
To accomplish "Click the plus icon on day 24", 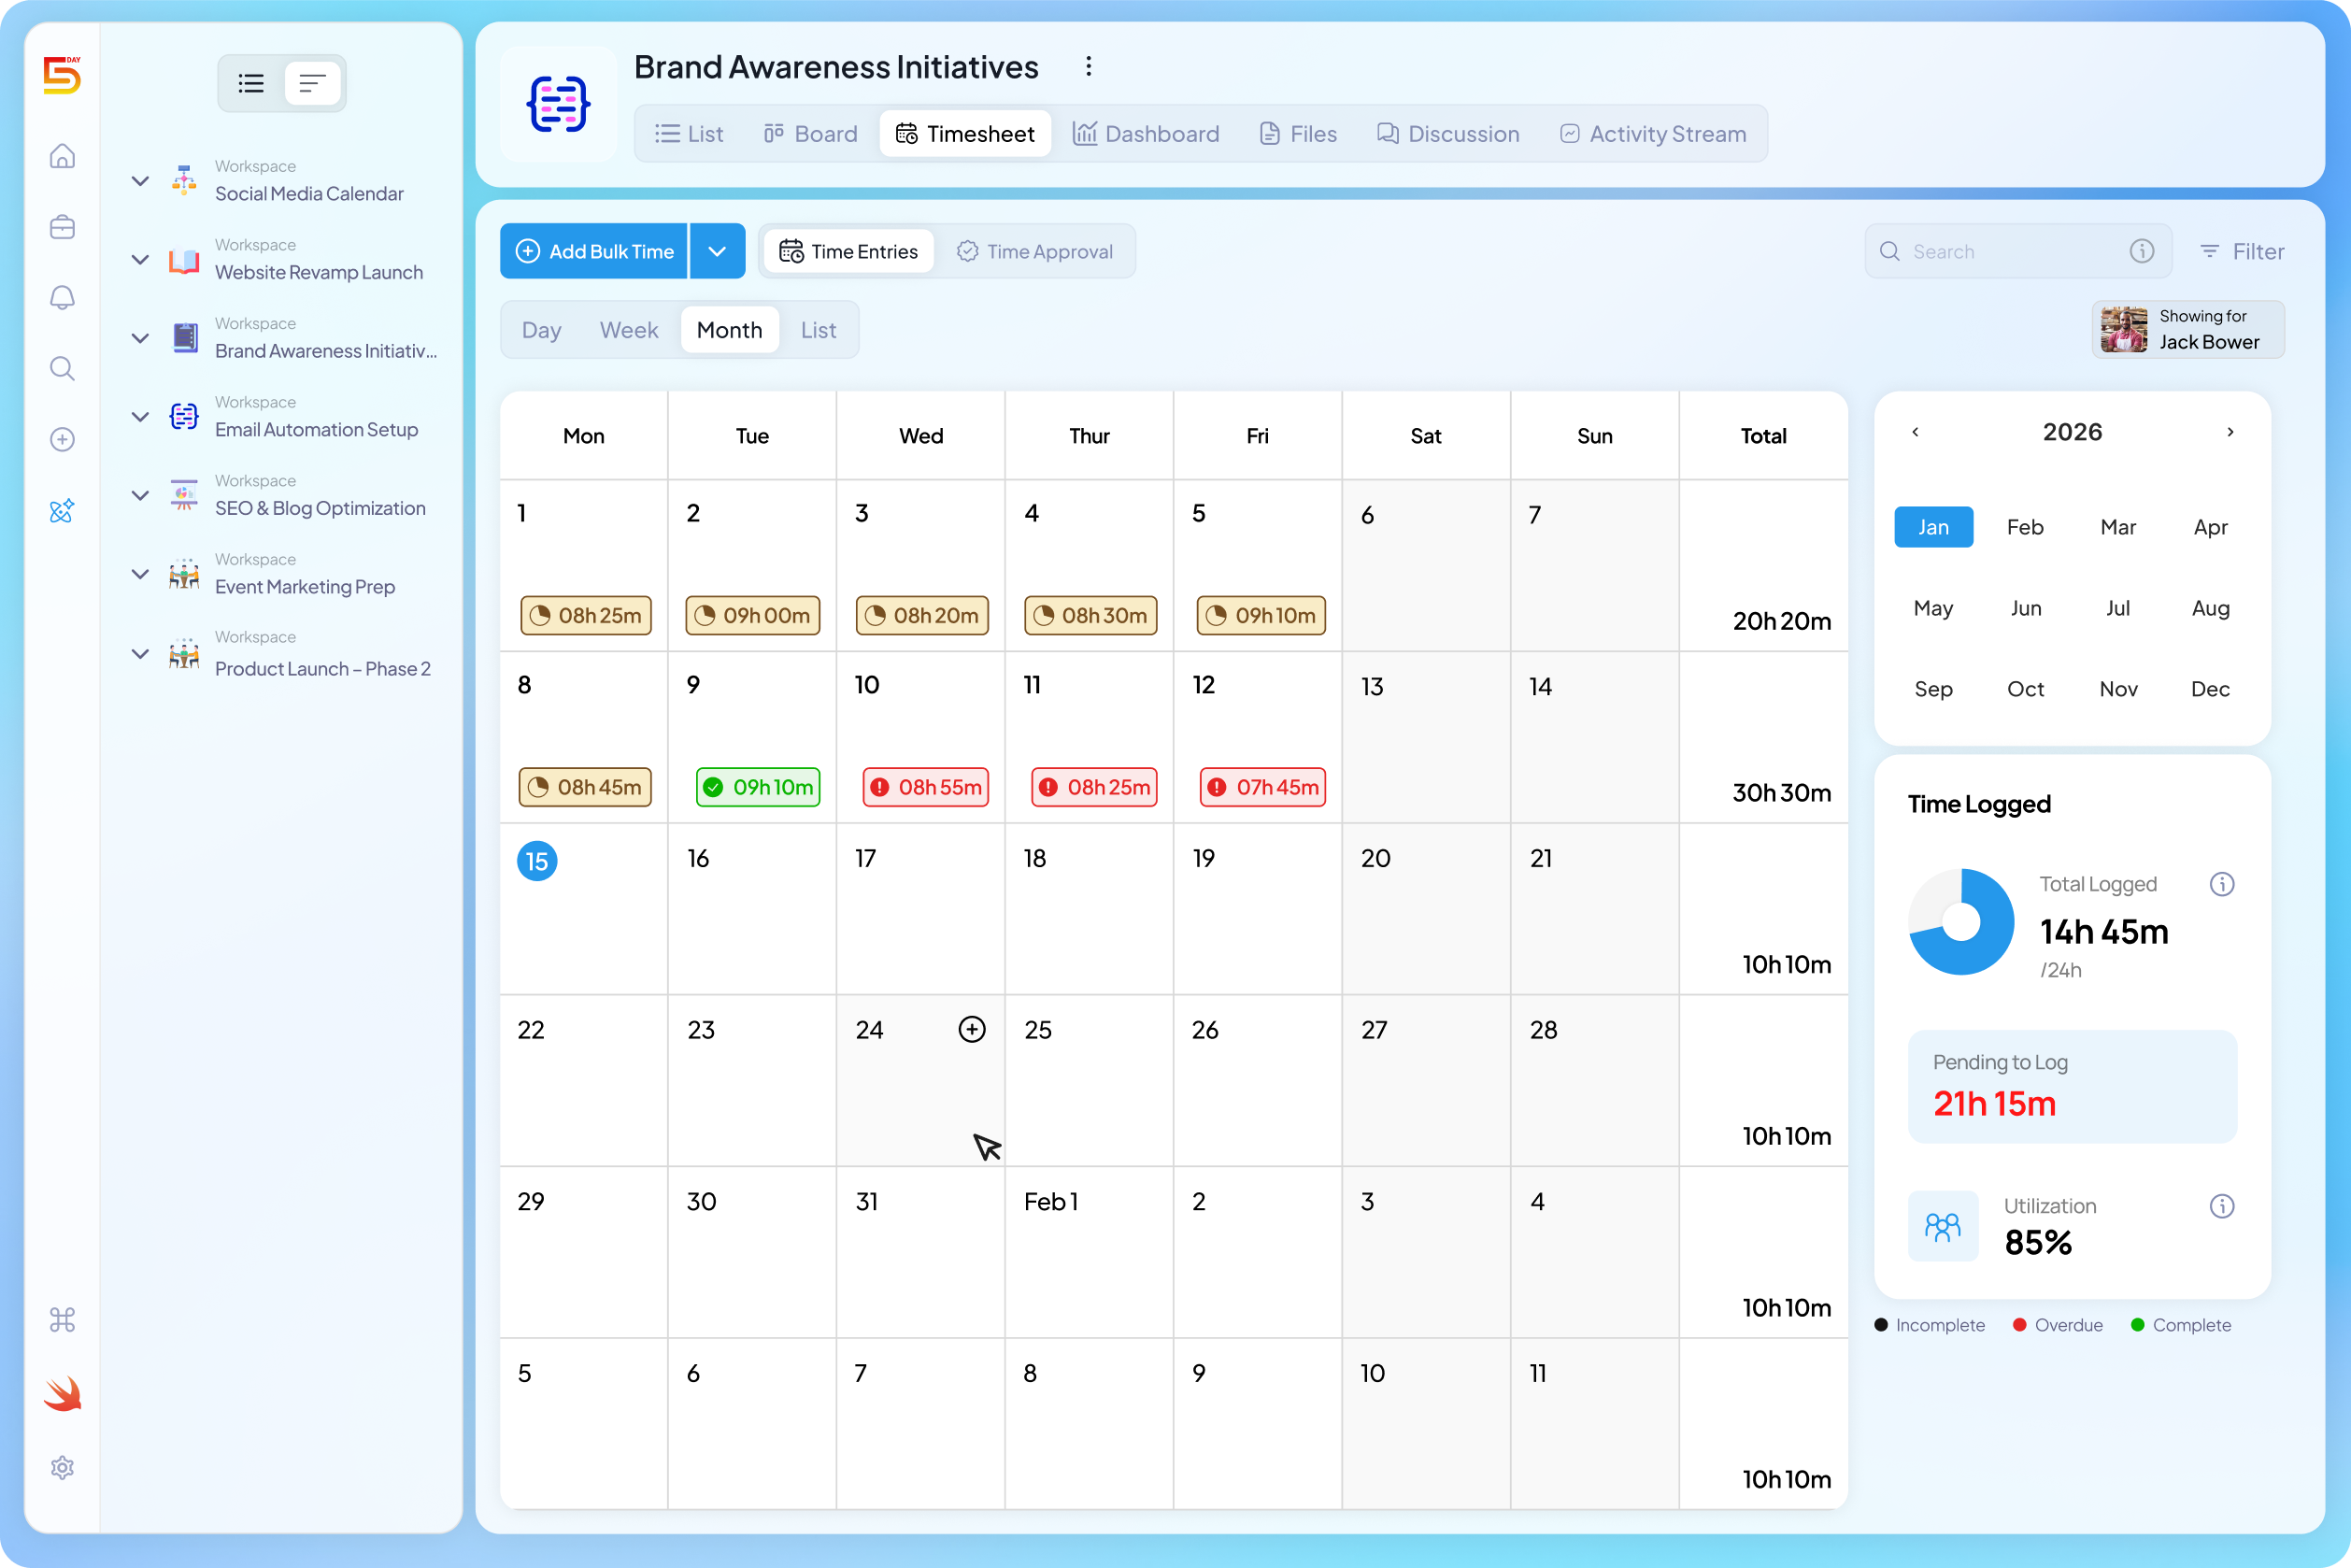I will (x=971, y=1029).
